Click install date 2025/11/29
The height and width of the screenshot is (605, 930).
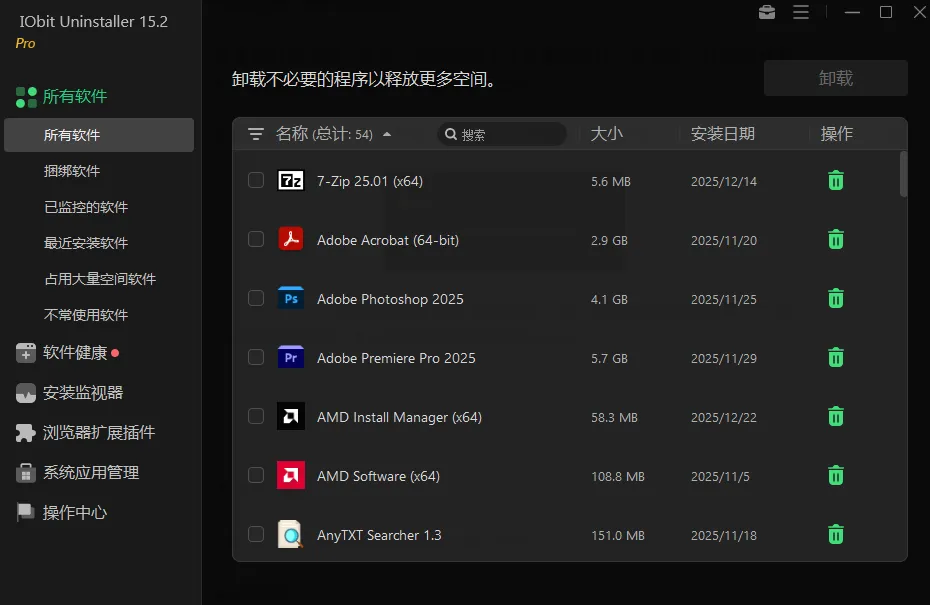(x=724, y=358)
